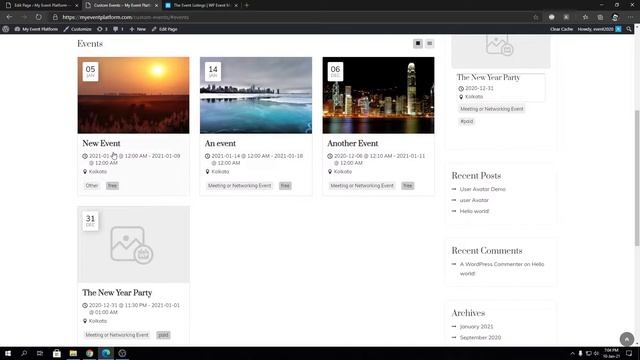Open The New Year Party card title
Viewport: 640px width, 360px height.
pyautogui.click(x=117, y=293)
